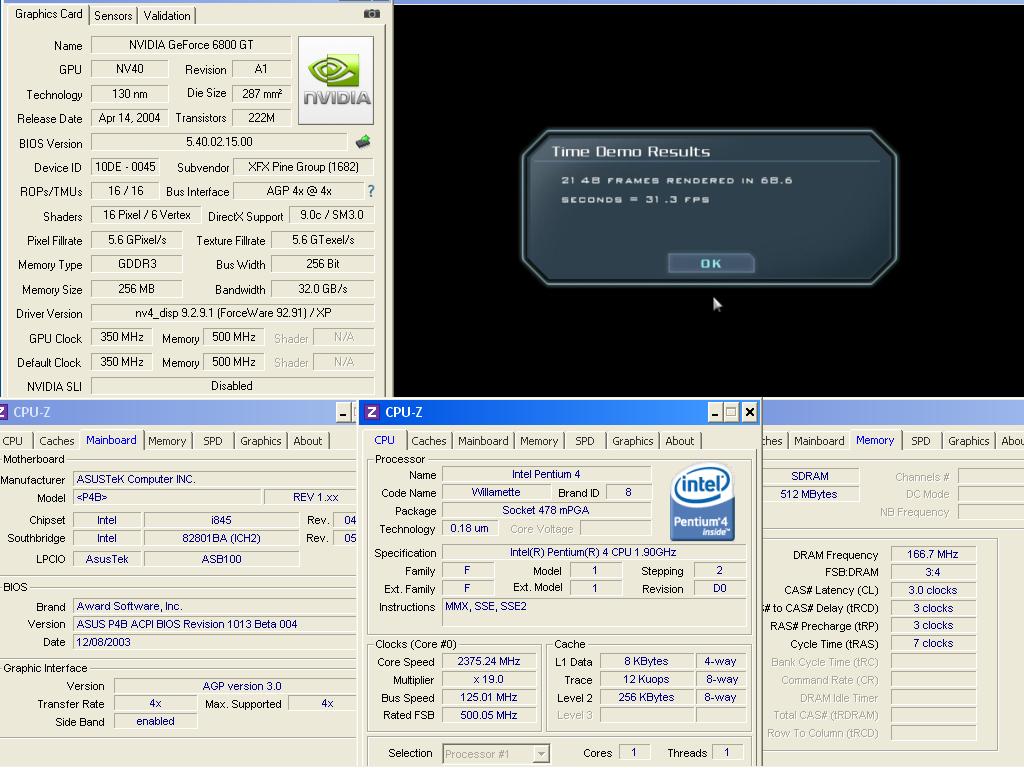The image size is (1024, 768).
Task: Click the 82801BA (ICH2) southbridge field
Action: tap(221, 538)
